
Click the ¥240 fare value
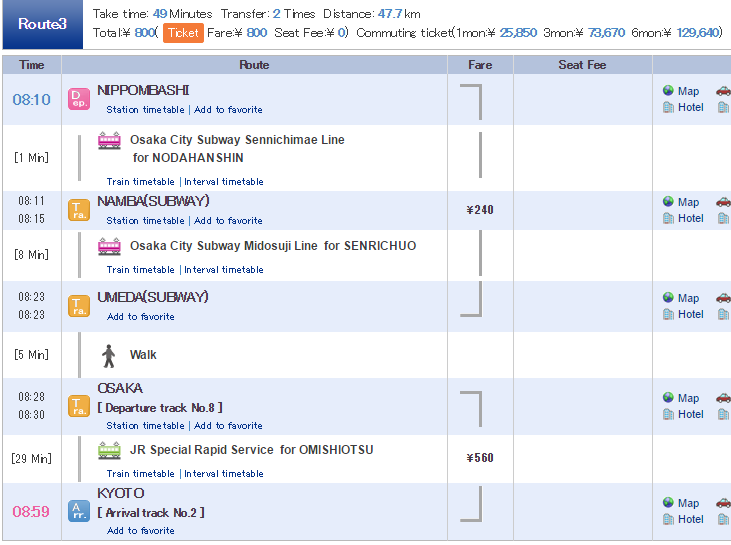(480, 210)
